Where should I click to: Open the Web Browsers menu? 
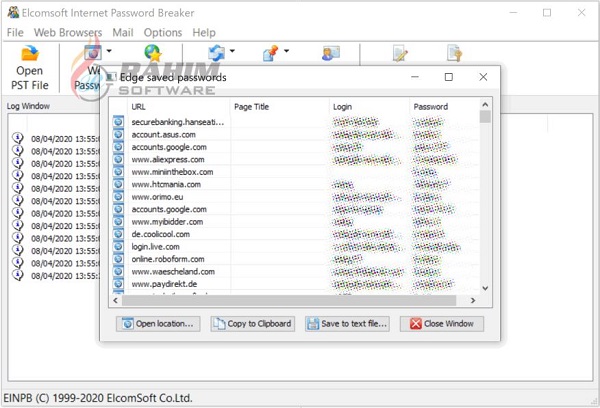pos(68,33)
